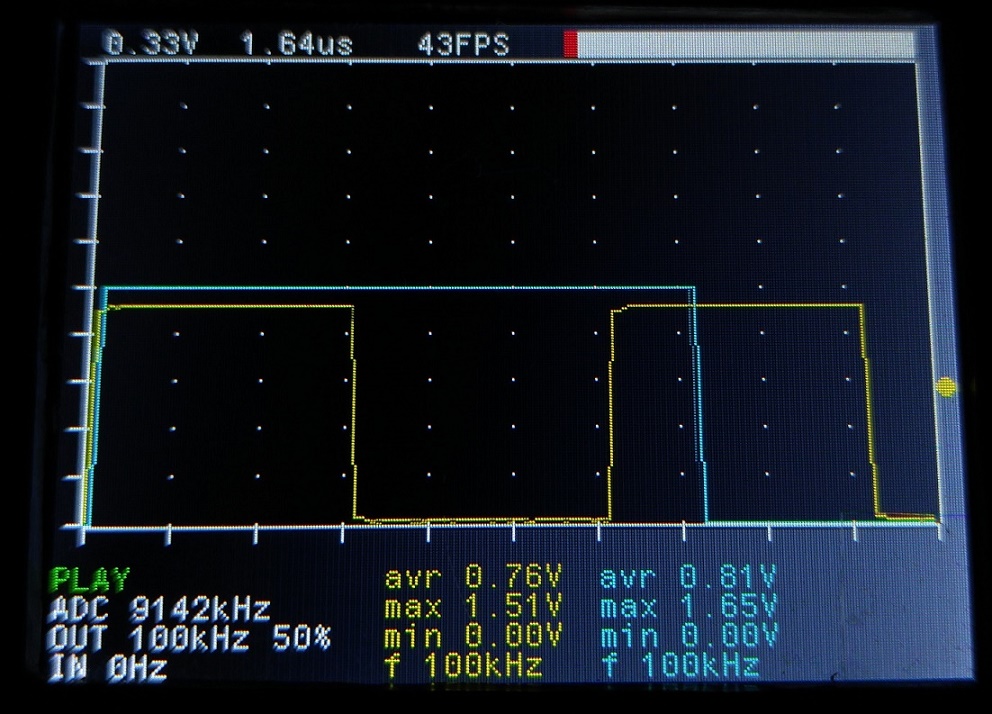Click cyan channel avr 0.81V reading

click(x=688, y=577)
